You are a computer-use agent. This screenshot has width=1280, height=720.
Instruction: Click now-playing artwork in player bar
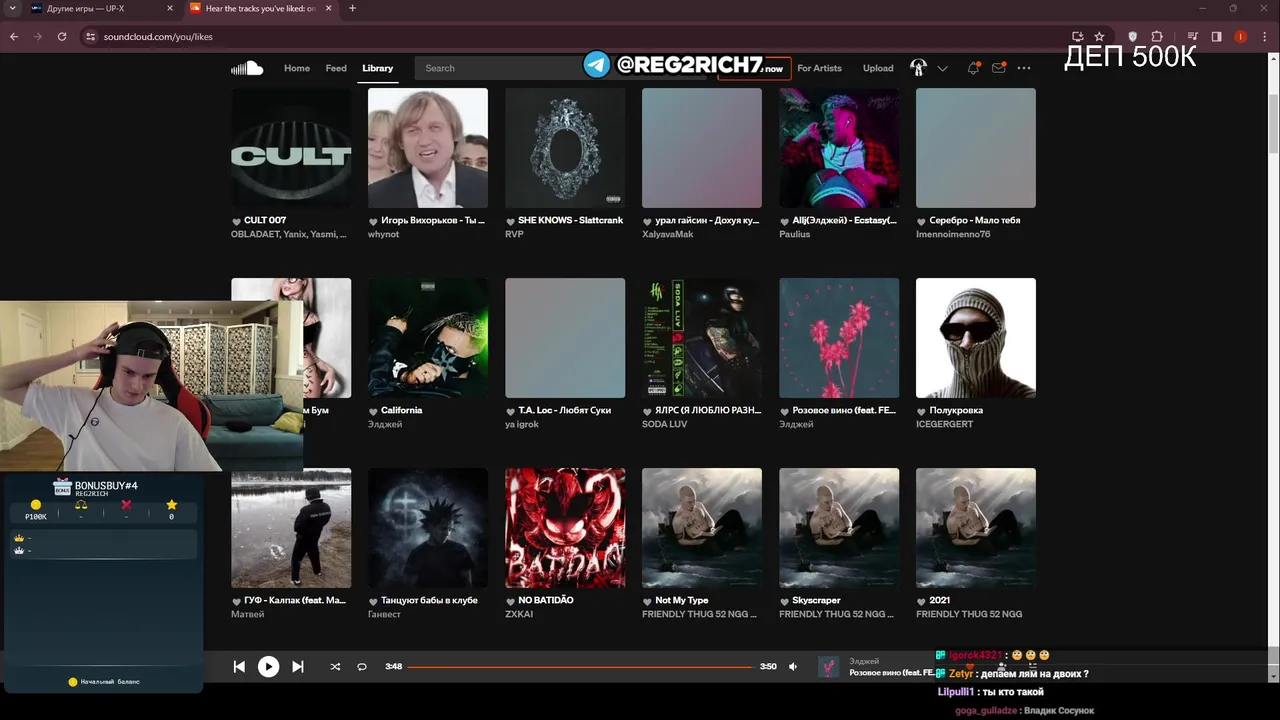pos(829,667)
